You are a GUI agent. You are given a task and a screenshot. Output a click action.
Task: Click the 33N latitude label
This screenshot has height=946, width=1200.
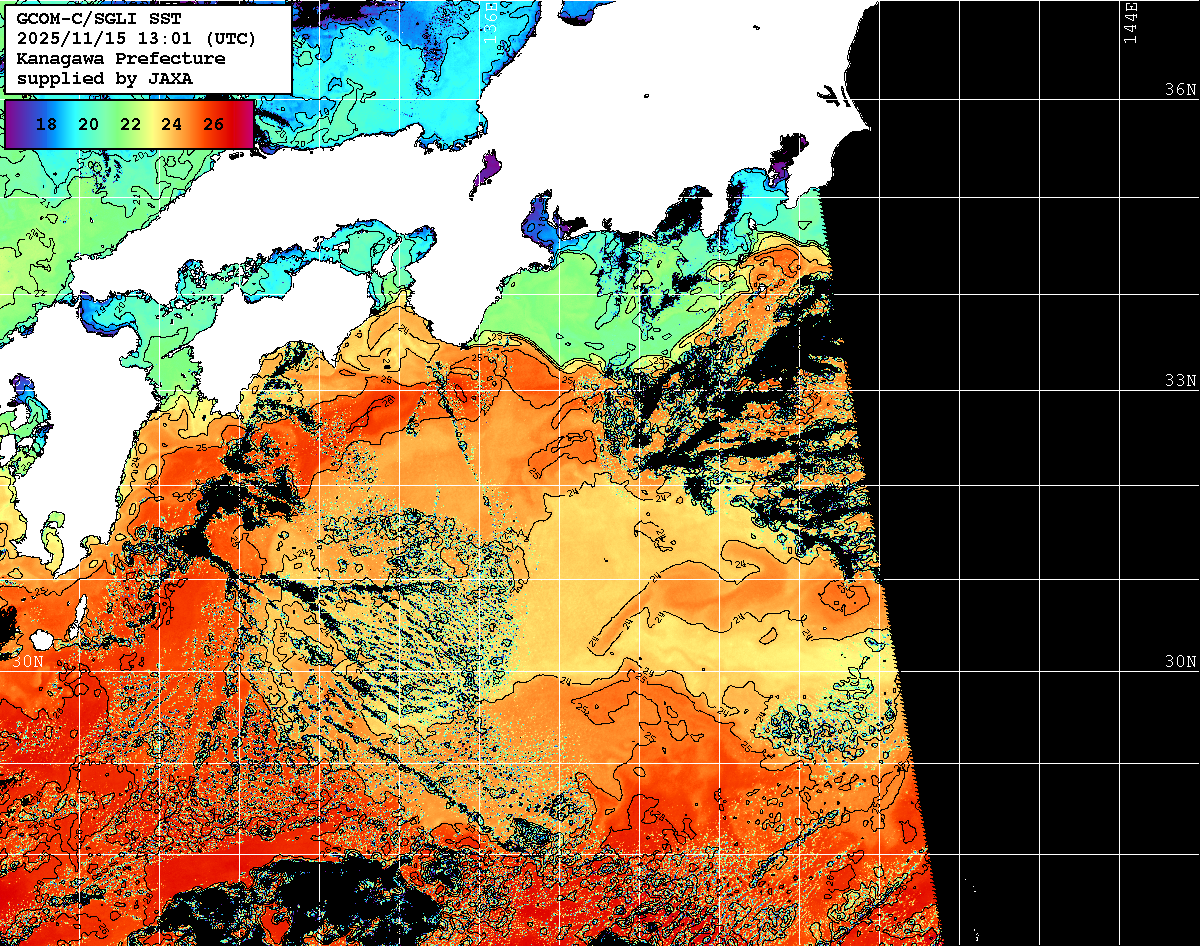coord(1180,380)
